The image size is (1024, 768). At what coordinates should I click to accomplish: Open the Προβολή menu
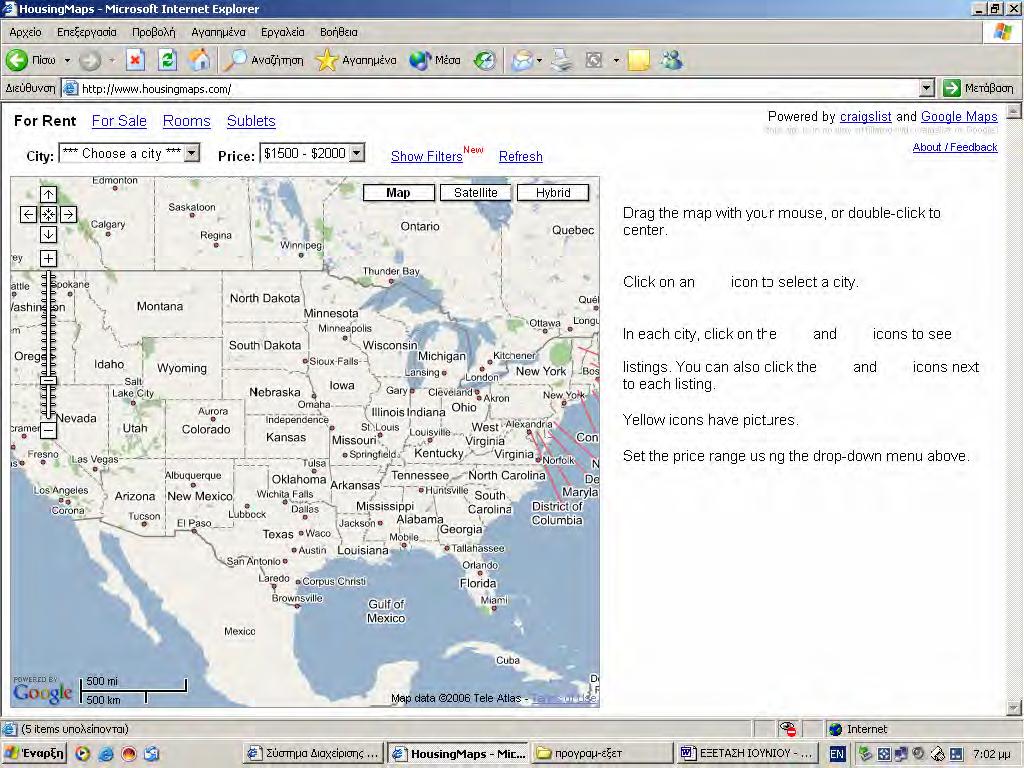(153, 32)
